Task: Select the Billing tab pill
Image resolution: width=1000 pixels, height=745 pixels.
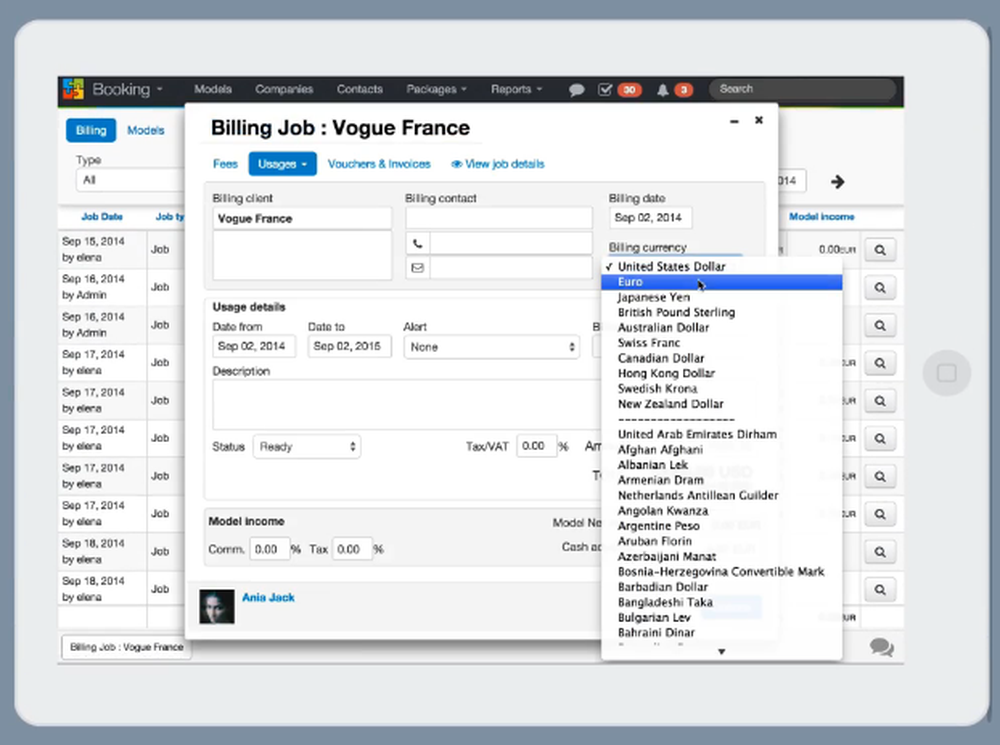Action: (x=91, y=130)
